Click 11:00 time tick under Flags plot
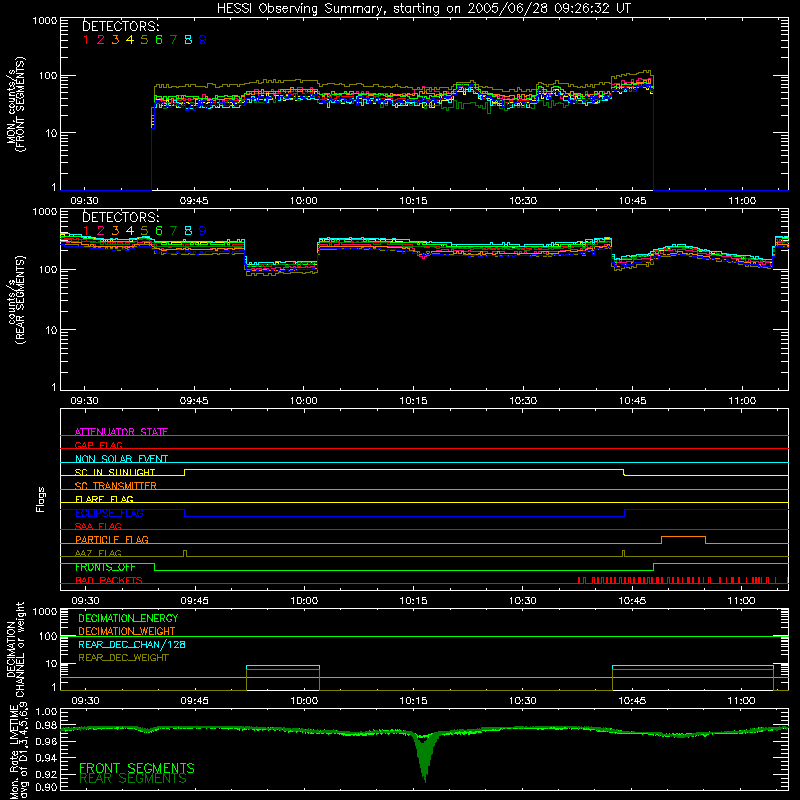 click(742, 601)
